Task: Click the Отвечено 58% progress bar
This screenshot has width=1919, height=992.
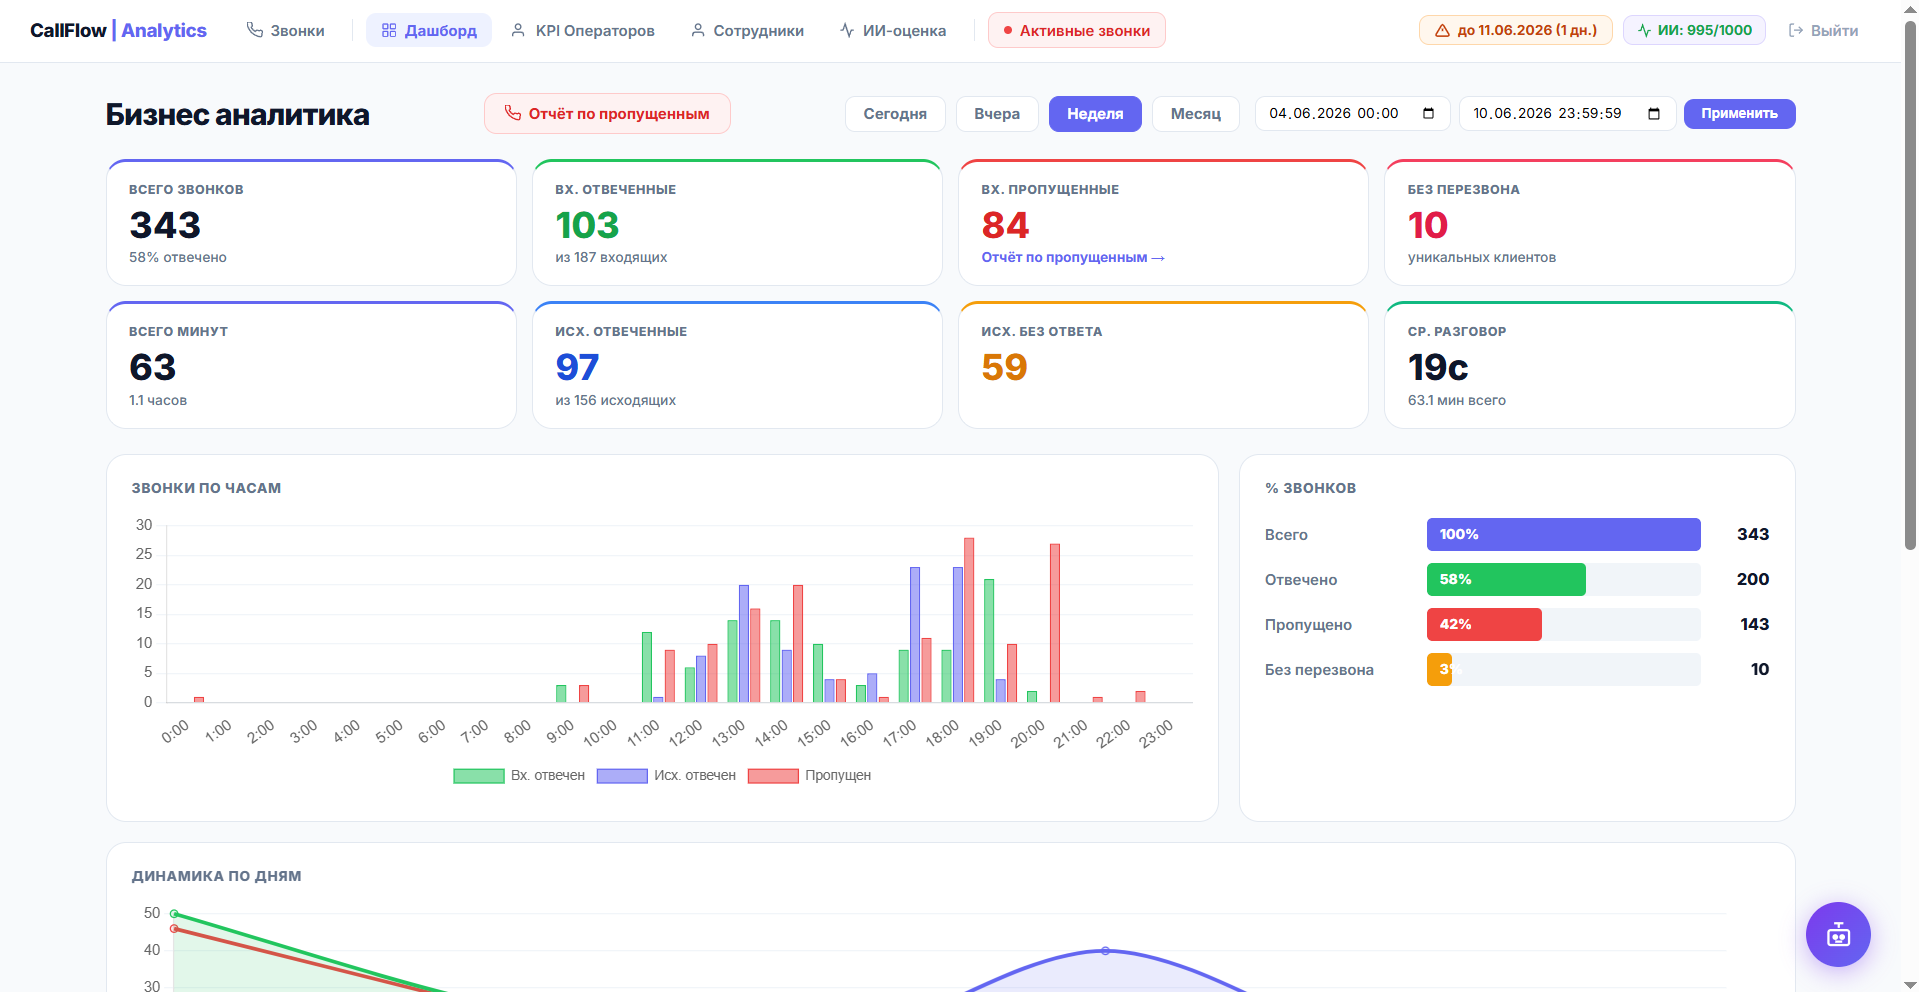Action: click(x=1563, y=579)
